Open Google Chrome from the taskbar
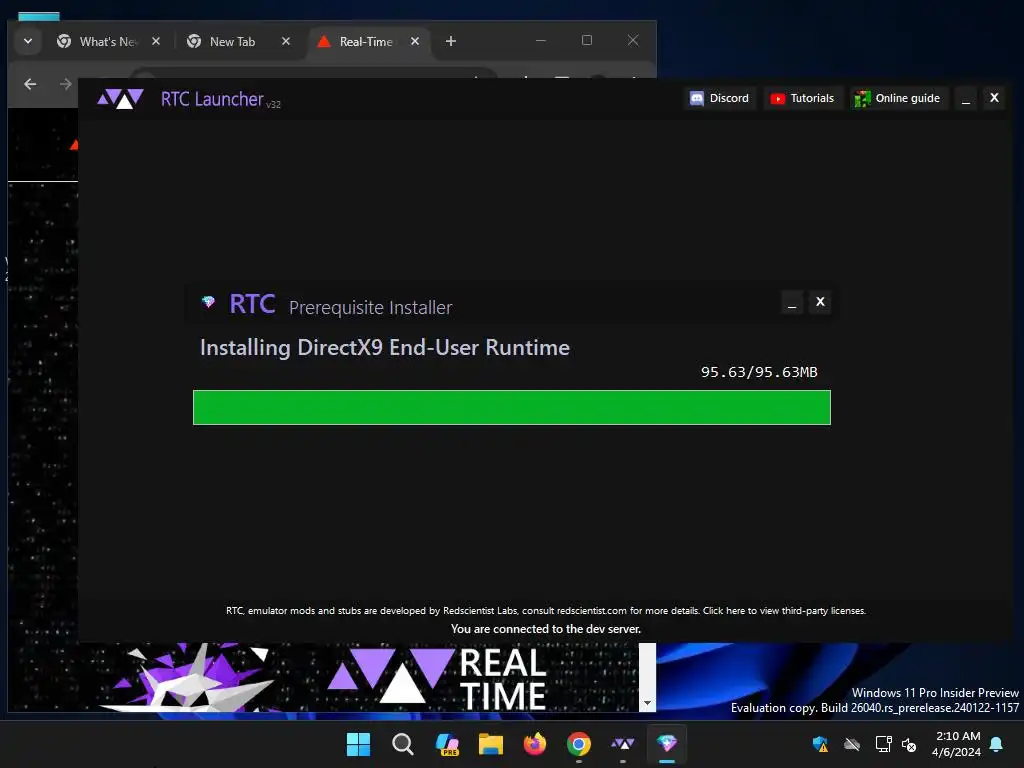Image resolution: width=1024 pixels, height=768 pixels. 579,744
